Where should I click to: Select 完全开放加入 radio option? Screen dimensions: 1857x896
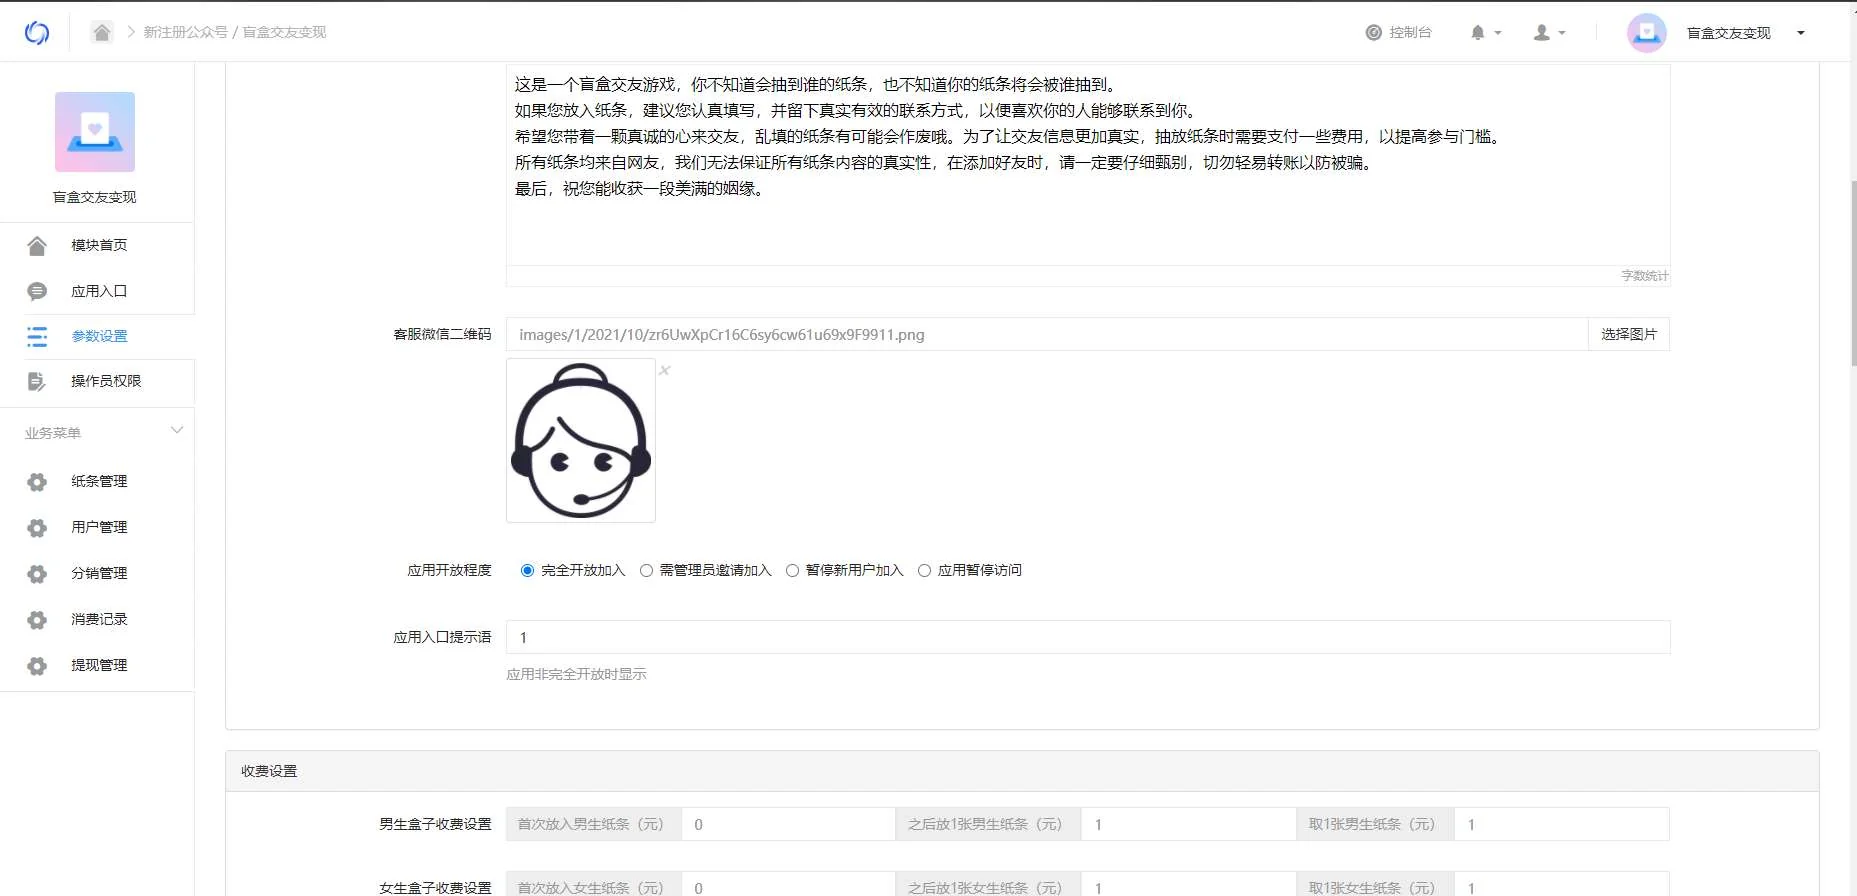coord(527,571)
